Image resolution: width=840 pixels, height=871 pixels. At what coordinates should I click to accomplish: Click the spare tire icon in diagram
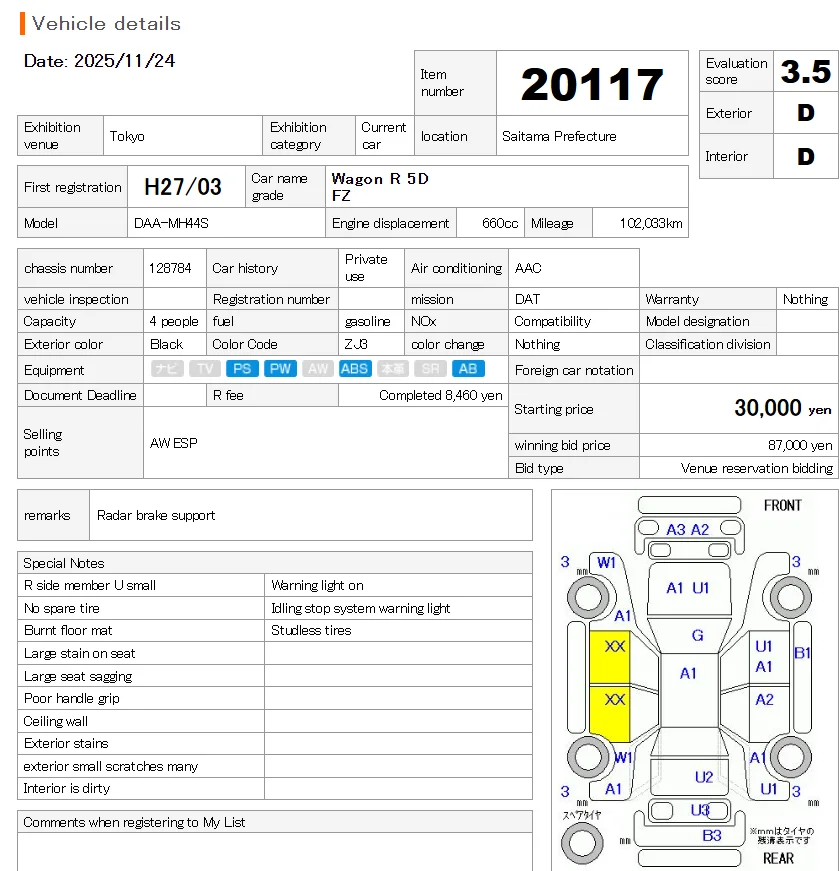coord(582,843)
